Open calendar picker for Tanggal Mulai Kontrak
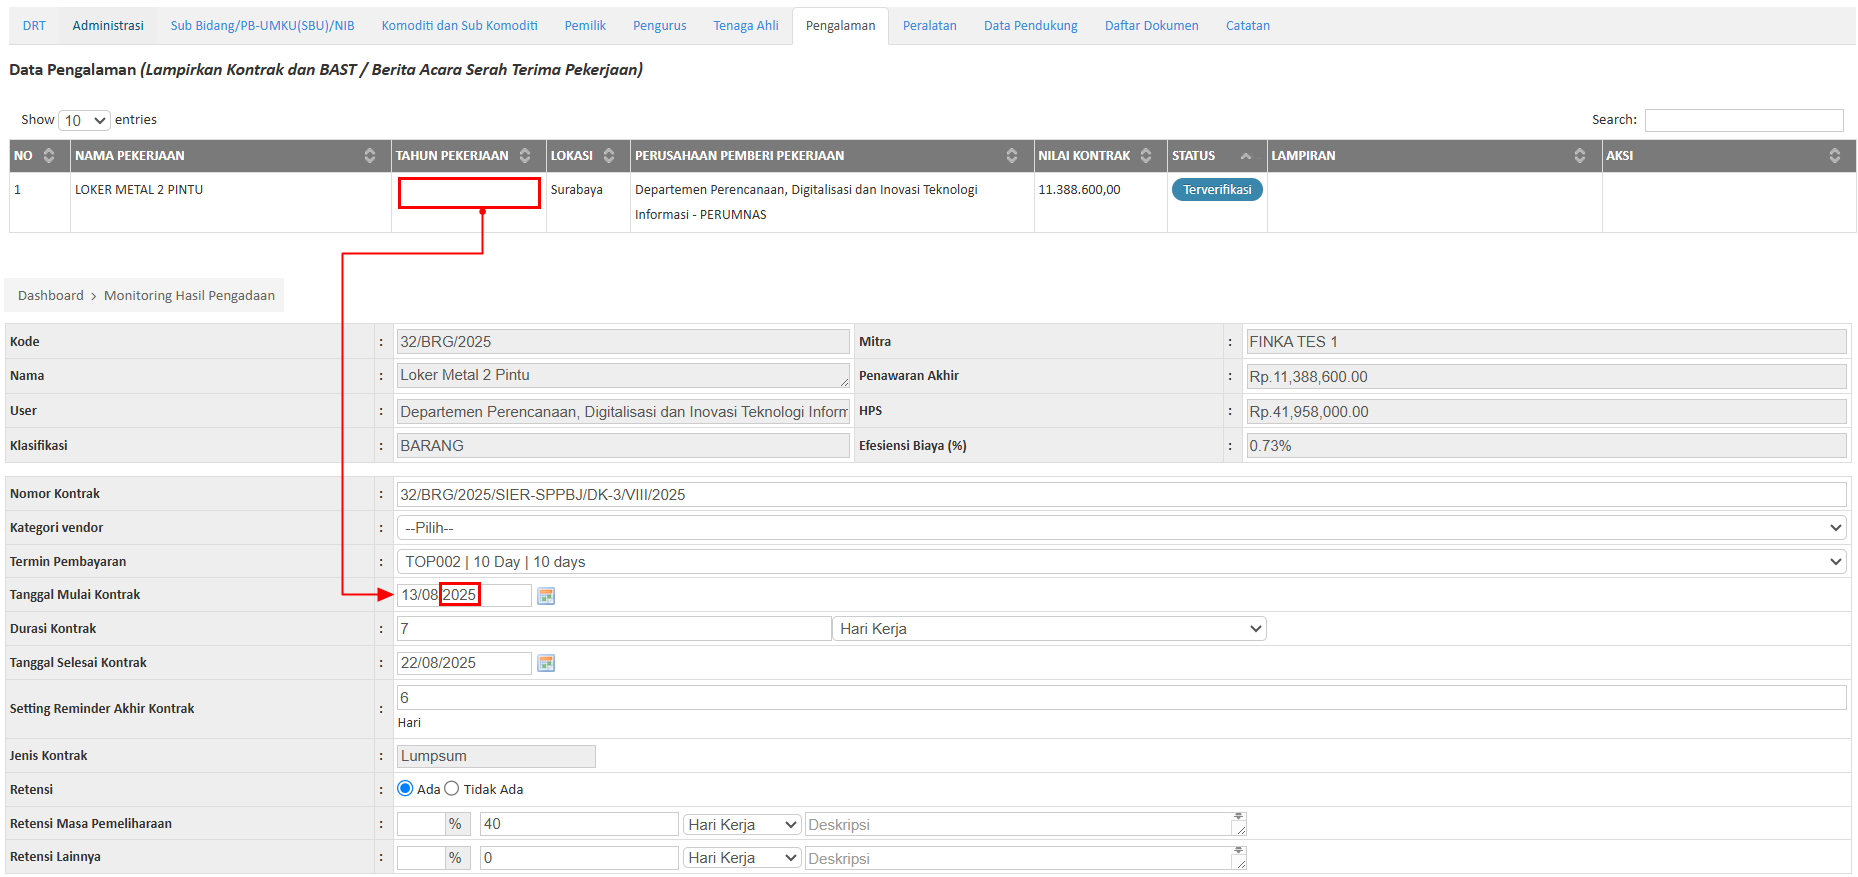 pyautogui.click(x=546, y=596)
